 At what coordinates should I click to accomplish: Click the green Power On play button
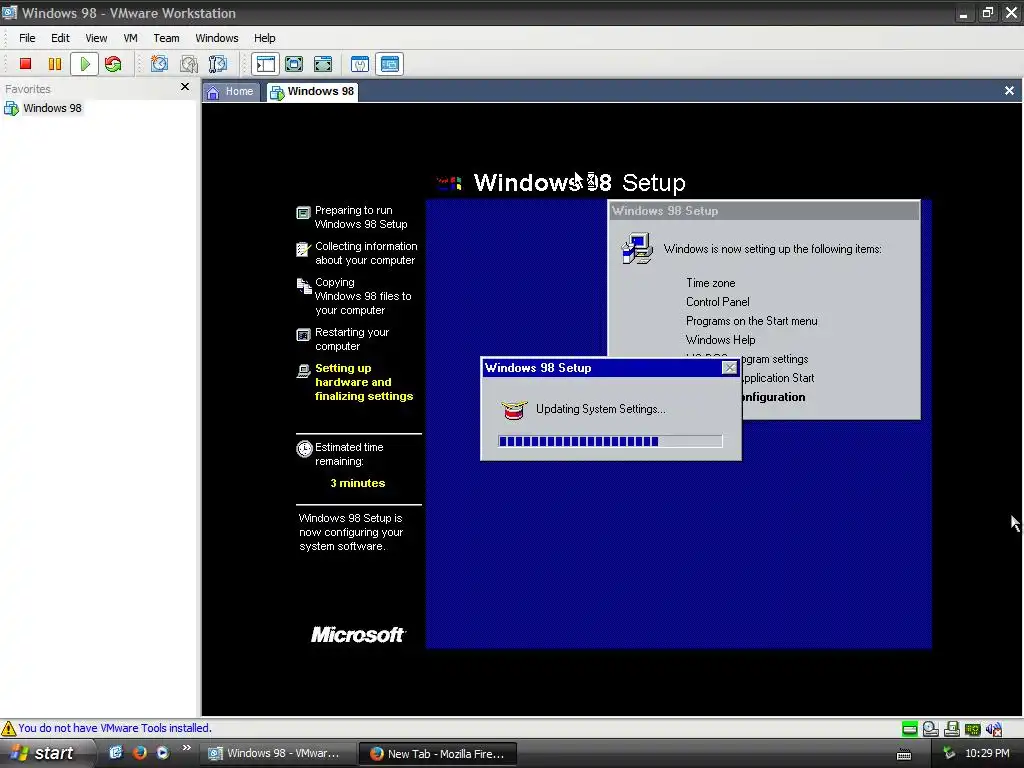[x=85, y=63]
